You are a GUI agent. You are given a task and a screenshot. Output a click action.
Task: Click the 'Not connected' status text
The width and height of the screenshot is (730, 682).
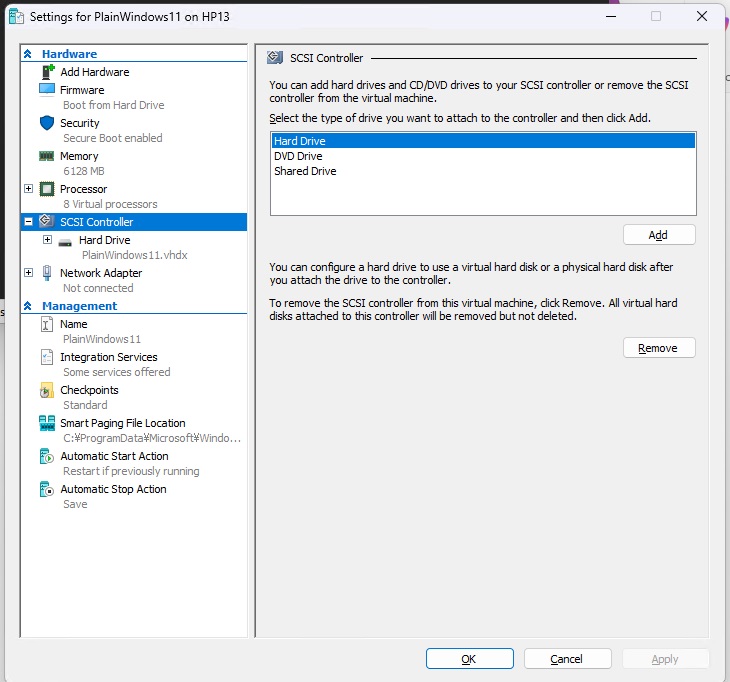(x=98, y=288)
